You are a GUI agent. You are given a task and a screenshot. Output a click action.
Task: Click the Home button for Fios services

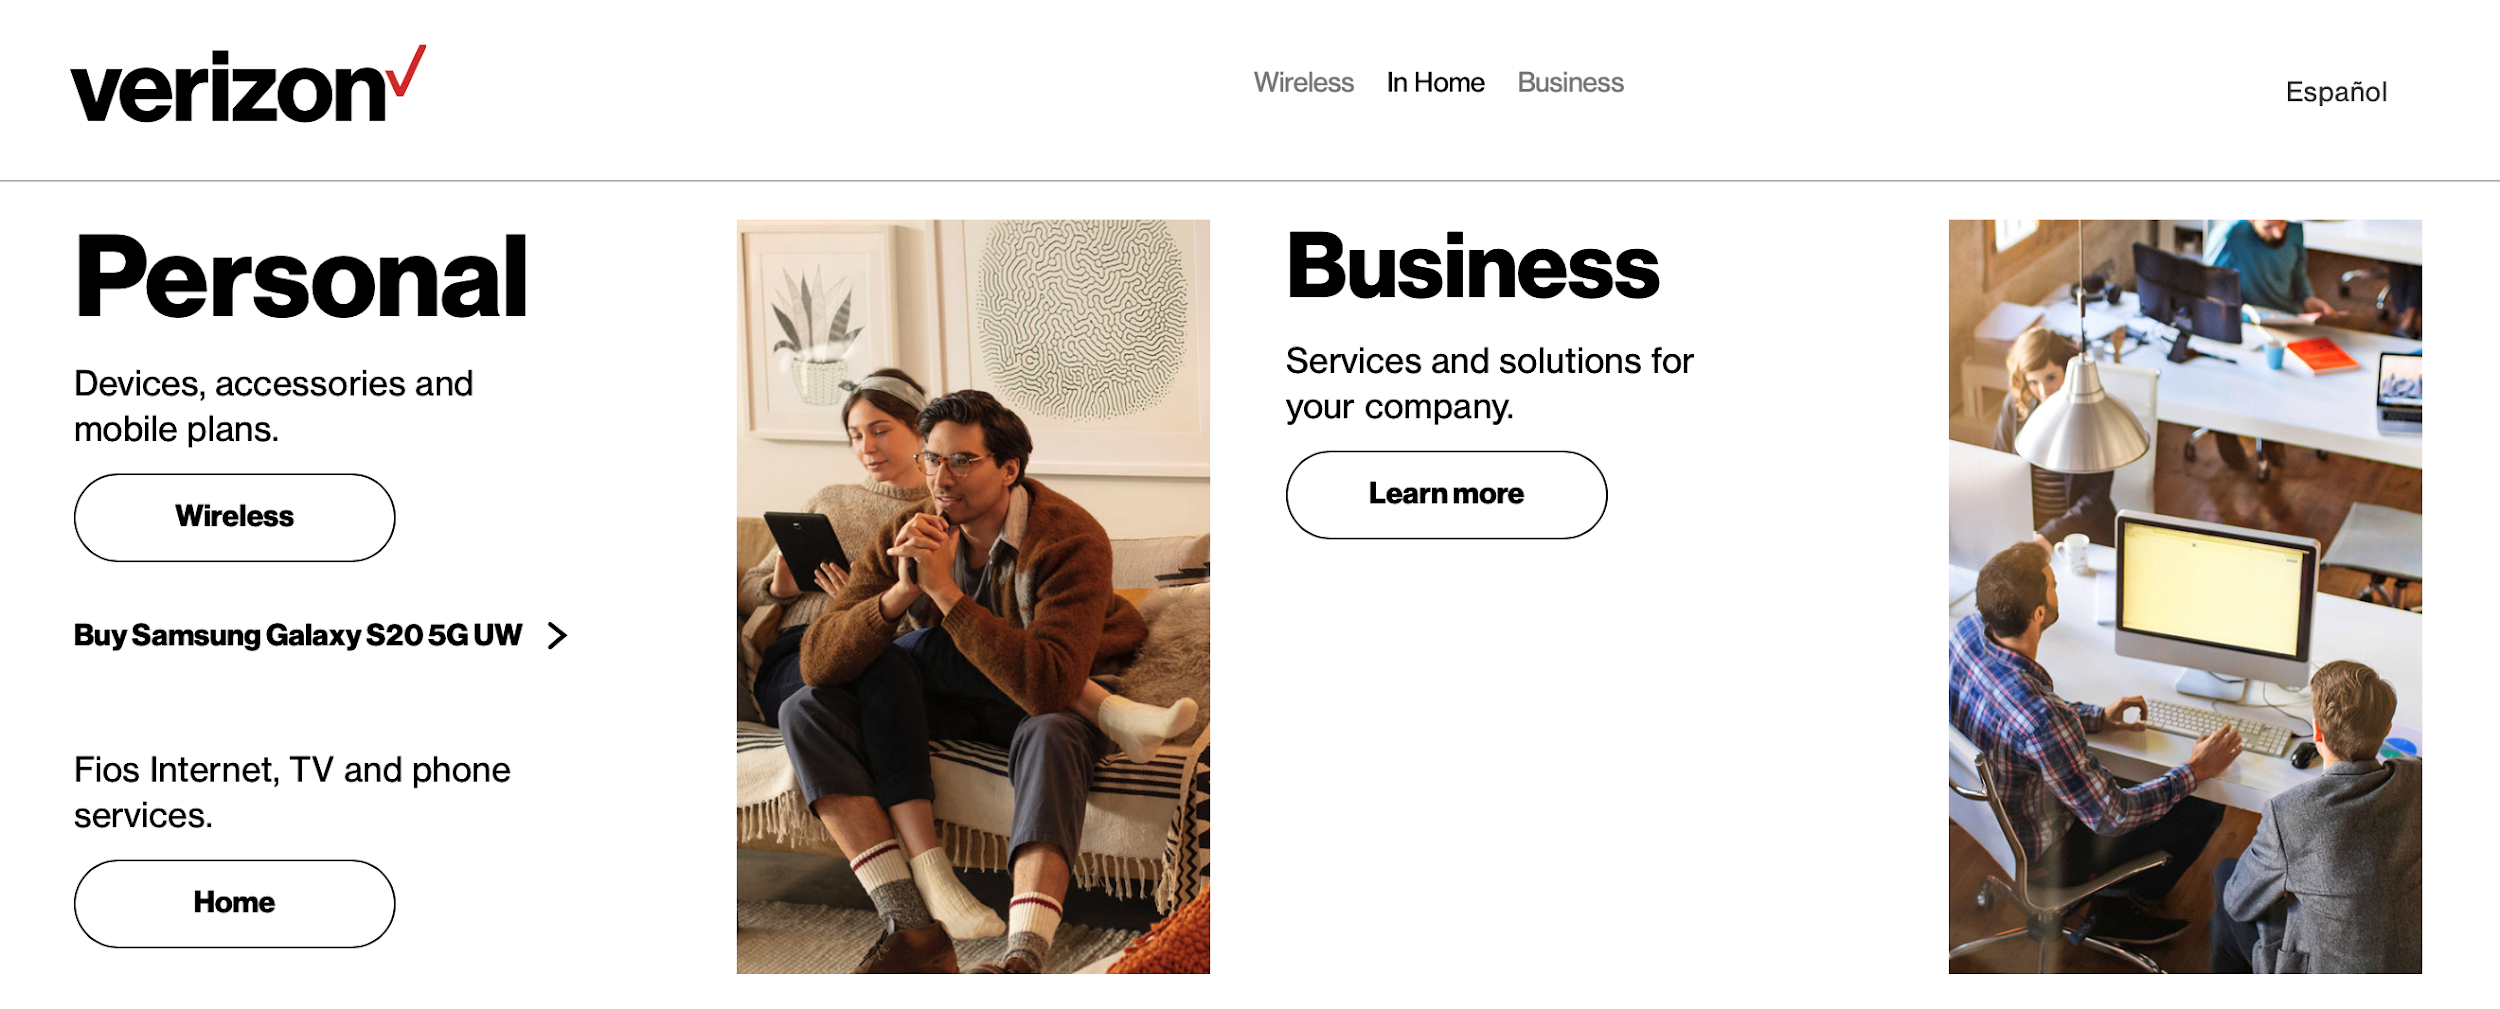tap(235, 903)
